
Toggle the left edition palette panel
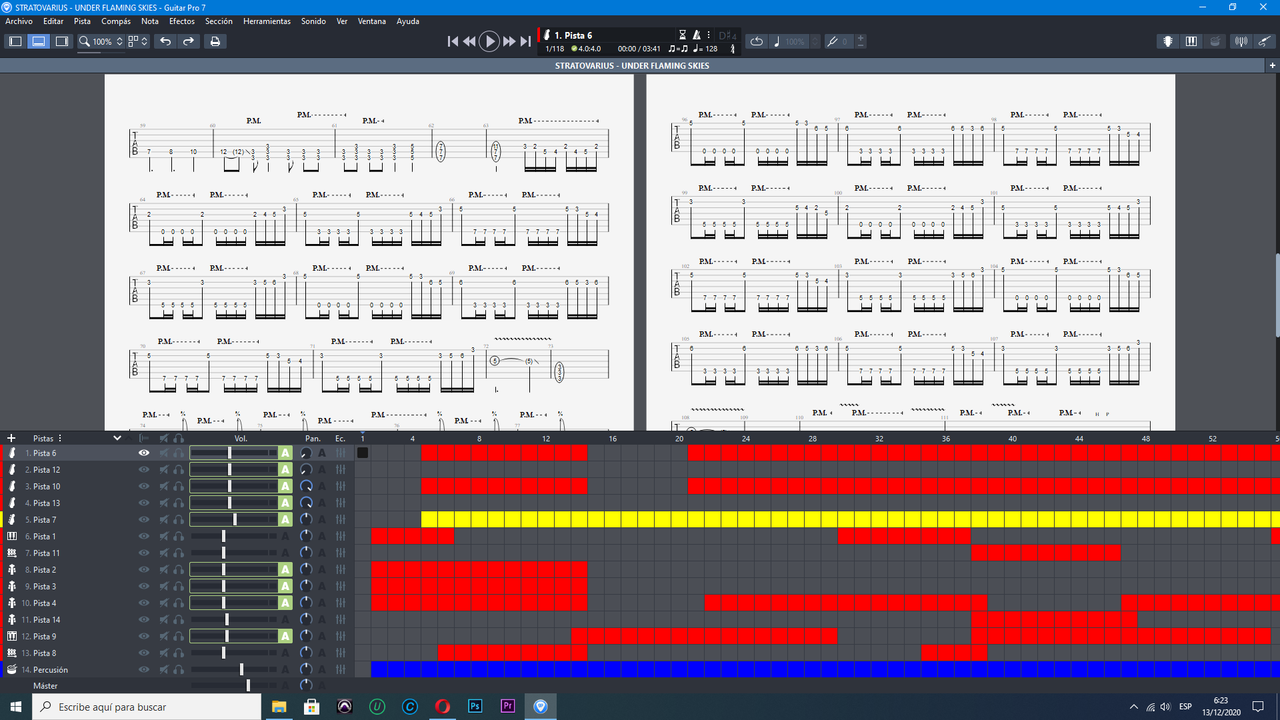tap(15, 41)
